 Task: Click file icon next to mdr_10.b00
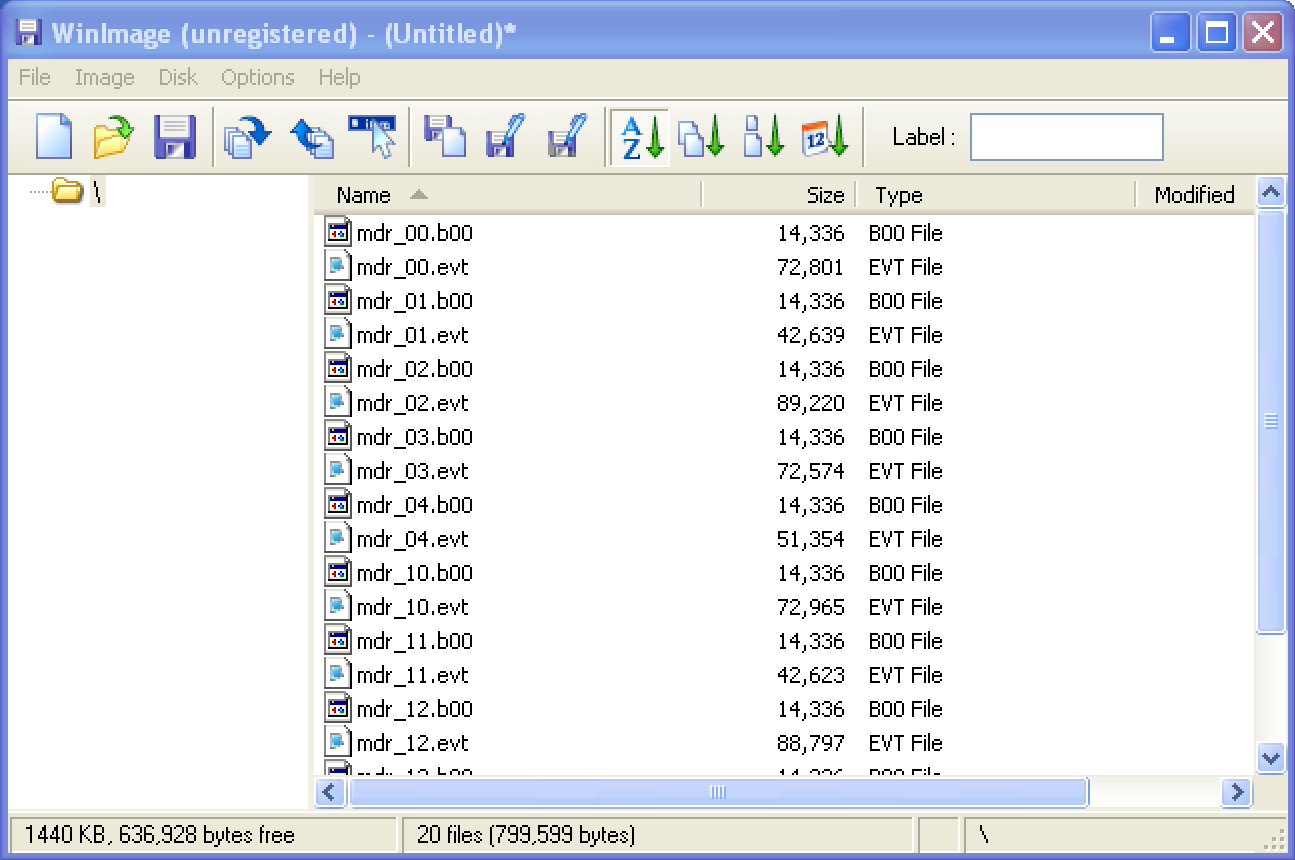339,572
